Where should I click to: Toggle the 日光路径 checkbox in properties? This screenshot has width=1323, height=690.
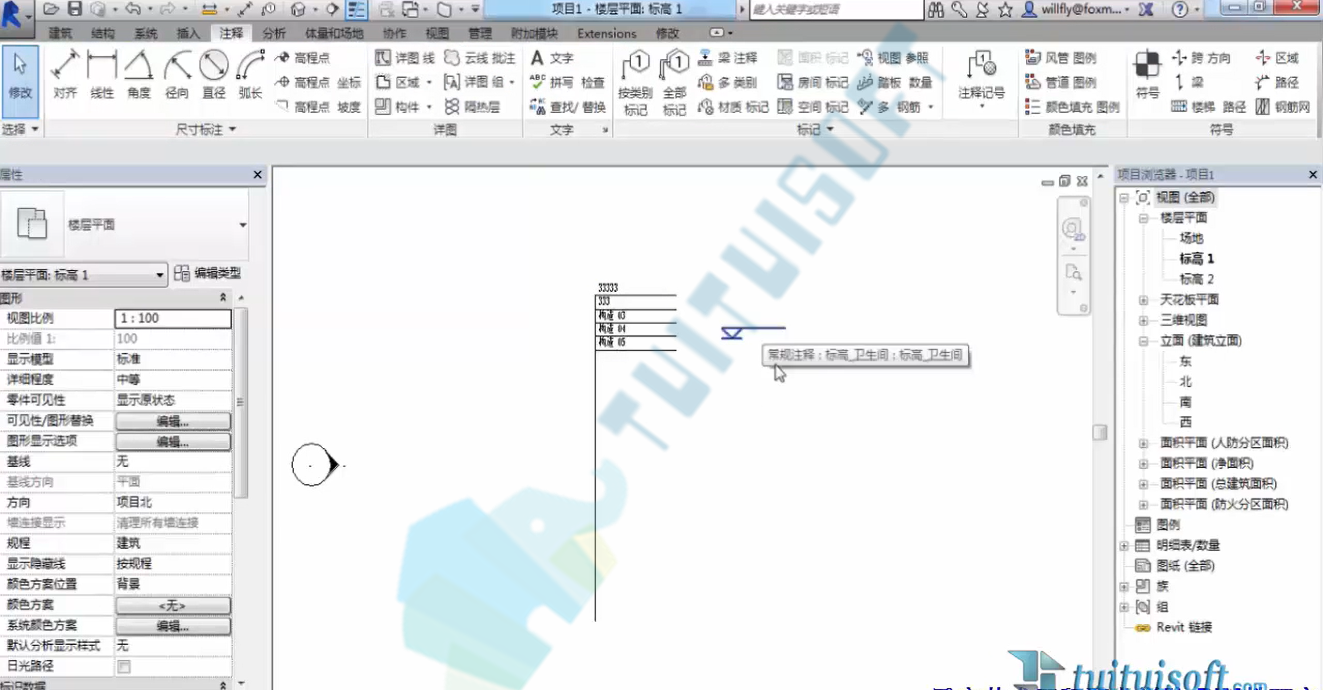pyautogui.click(x=124, y=666)
